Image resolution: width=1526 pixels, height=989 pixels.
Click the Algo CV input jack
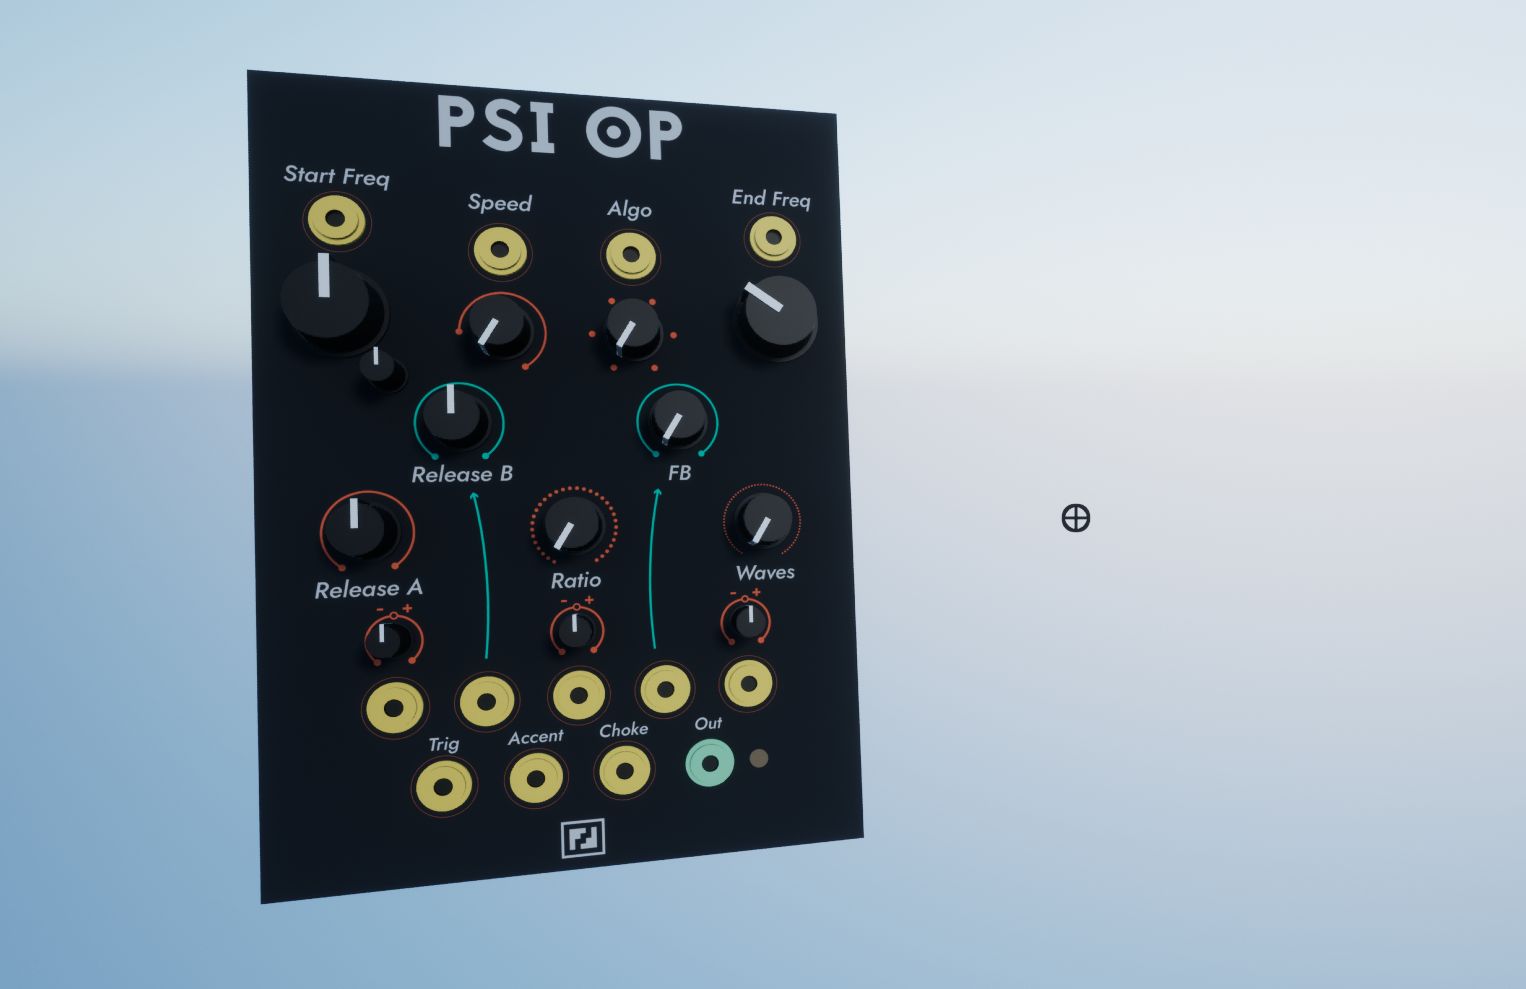tap(630, 255)
